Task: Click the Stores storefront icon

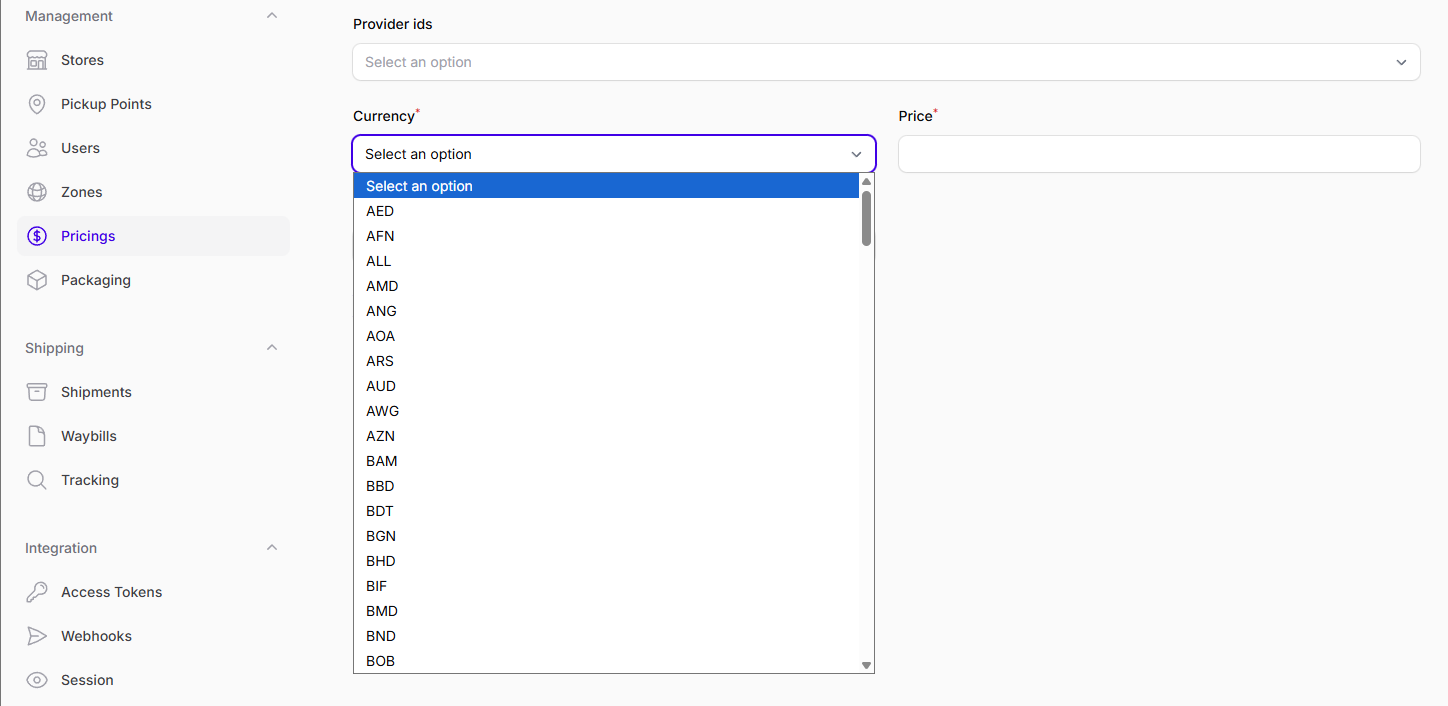Action: pos(37,60)
